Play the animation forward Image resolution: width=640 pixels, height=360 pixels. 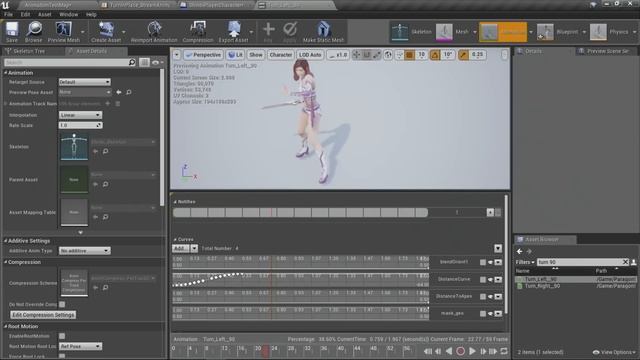point(472,351)
